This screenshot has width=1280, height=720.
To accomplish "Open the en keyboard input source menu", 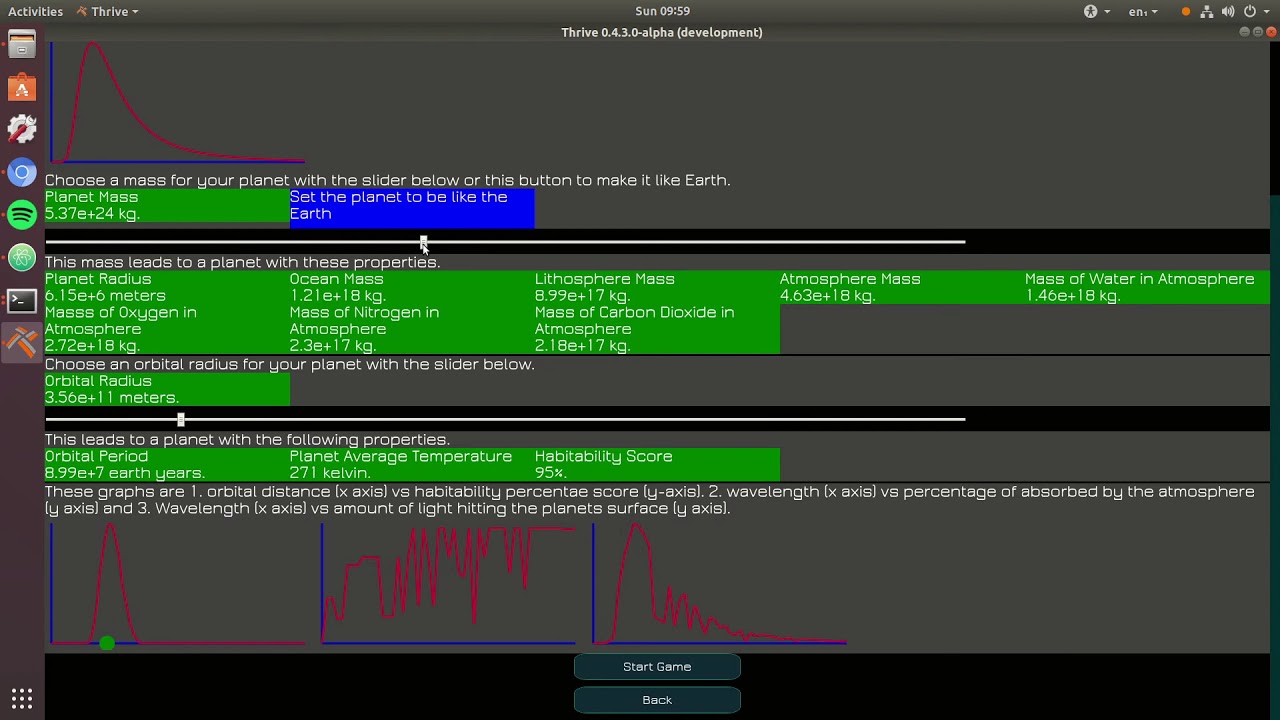I will coord(1143,11).
